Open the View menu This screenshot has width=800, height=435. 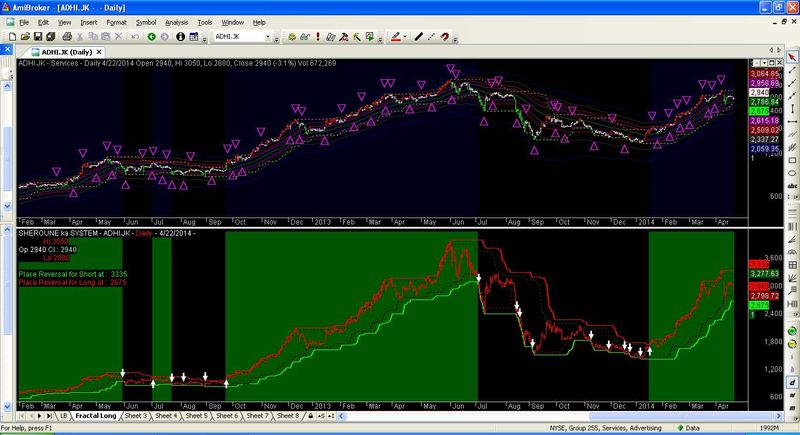pyautogui.click(x=64, y=22)
